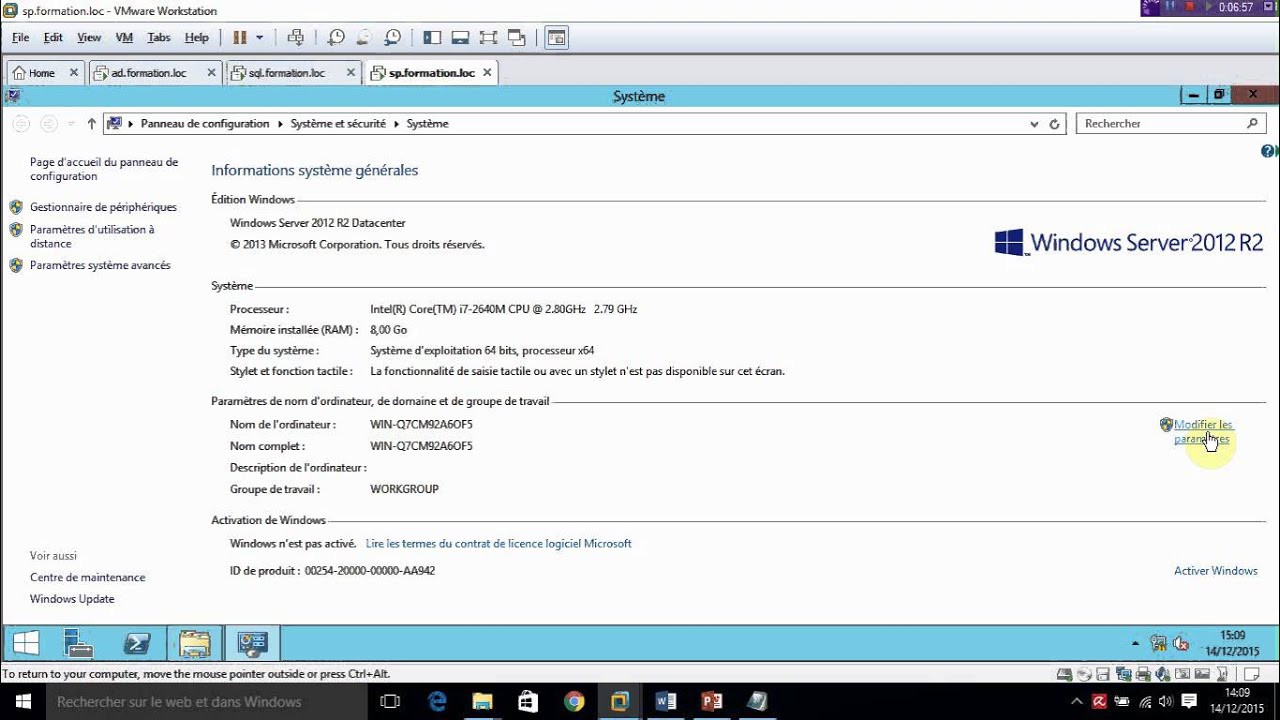Click the console view icon in the VMware toolbar
Screen dimensions: 1280x720
click(x=556, y=37)
